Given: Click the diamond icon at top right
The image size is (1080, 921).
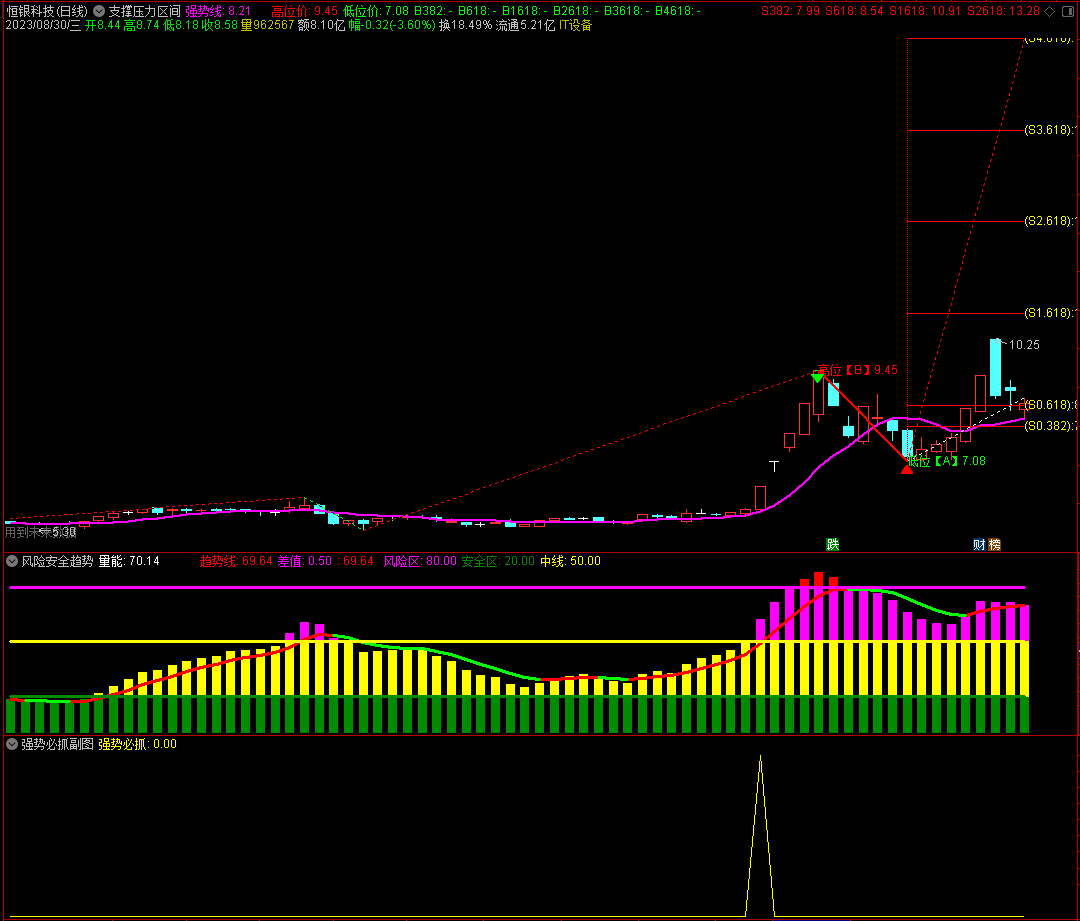Looking at the screenshot, I should pyautogui.click(x=1050, y=11).
